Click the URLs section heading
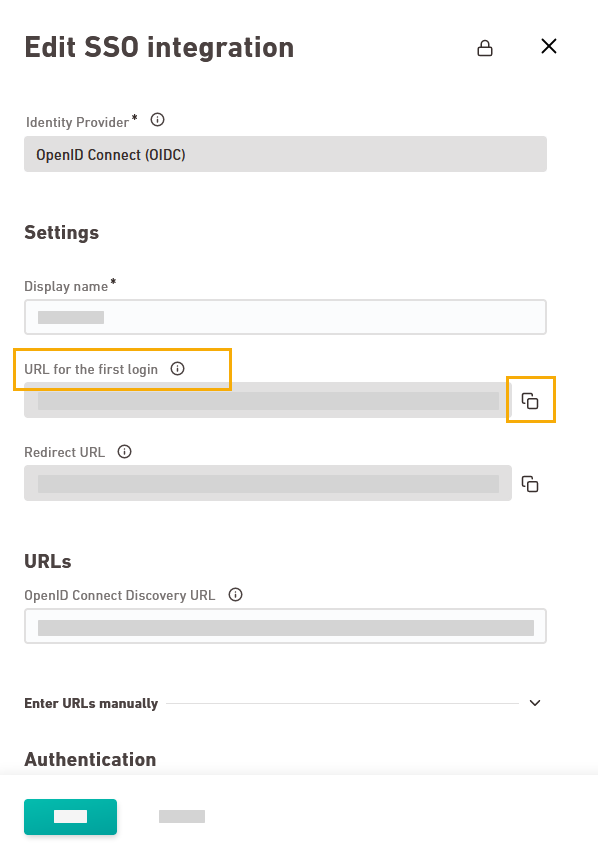 point(48,561)
